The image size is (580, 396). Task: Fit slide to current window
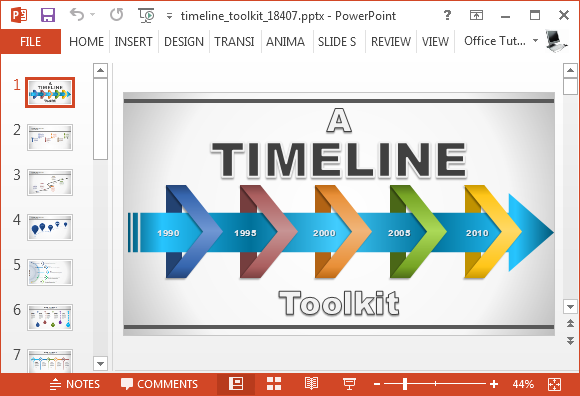554,384
